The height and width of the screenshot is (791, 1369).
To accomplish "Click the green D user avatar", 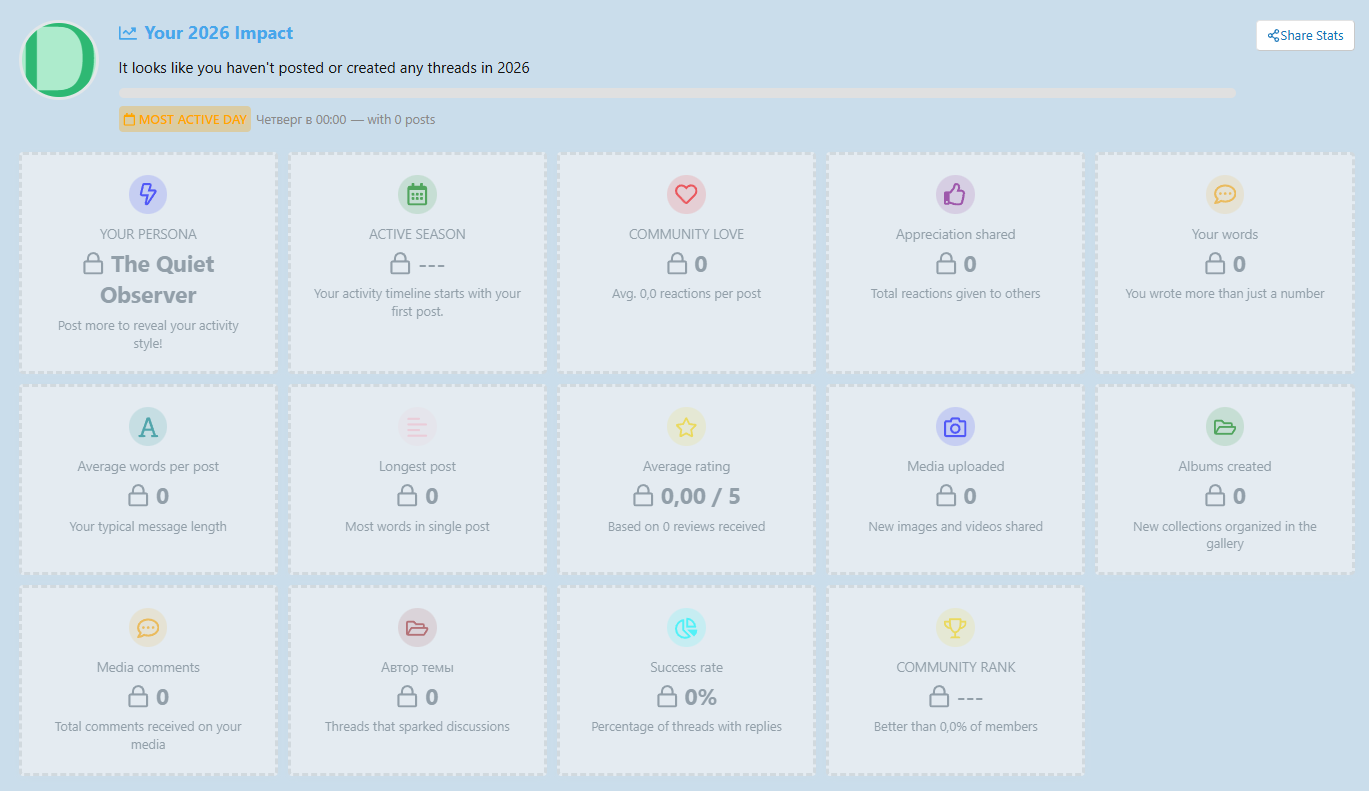I will 59,60.
